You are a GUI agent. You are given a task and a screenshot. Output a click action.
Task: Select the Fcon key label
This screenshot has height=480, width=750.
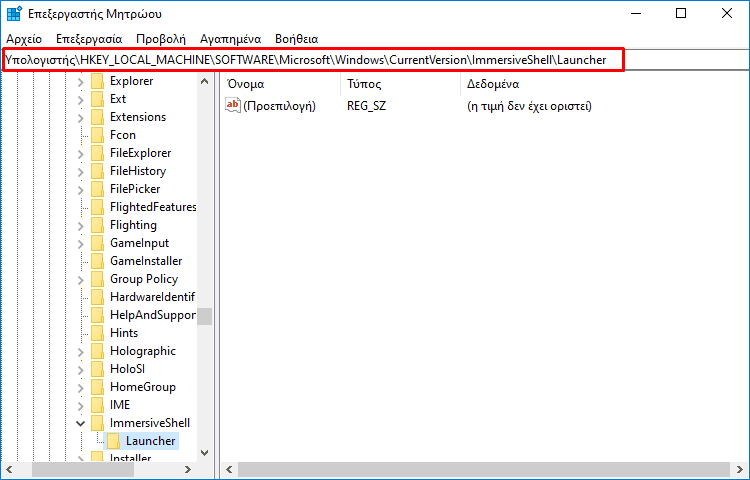[x=123, y=135]
